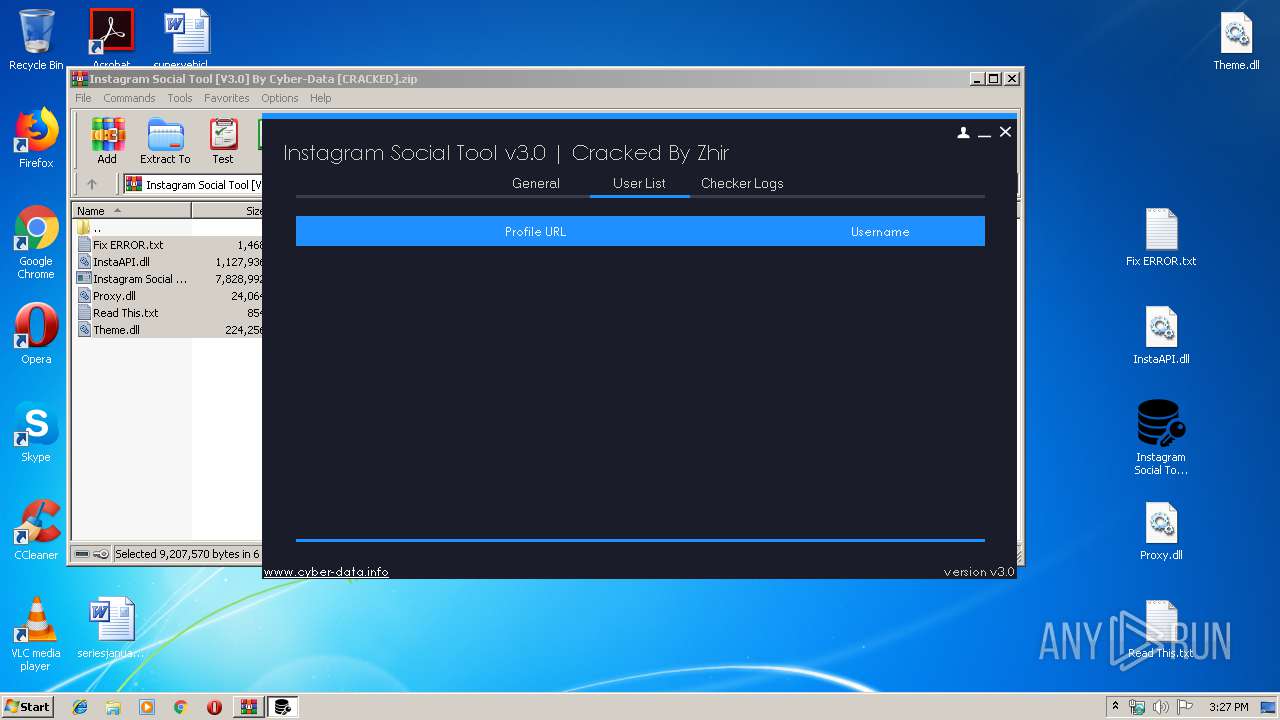Click media player taskbar icon
1280x720 pixels.
click(x=147, y=707)
